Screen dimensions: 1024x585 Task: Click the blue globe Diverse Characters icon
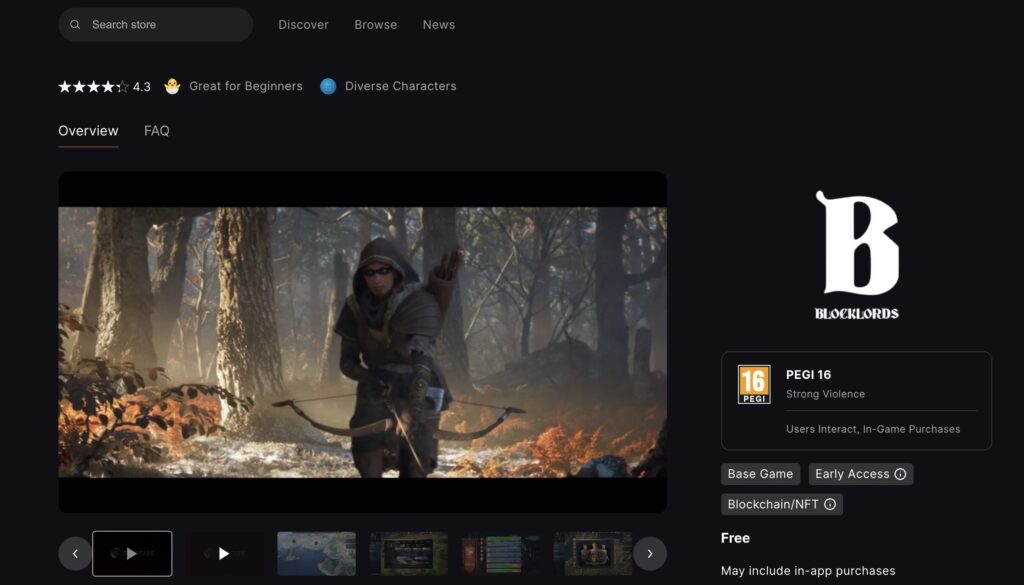pos(328,86)
